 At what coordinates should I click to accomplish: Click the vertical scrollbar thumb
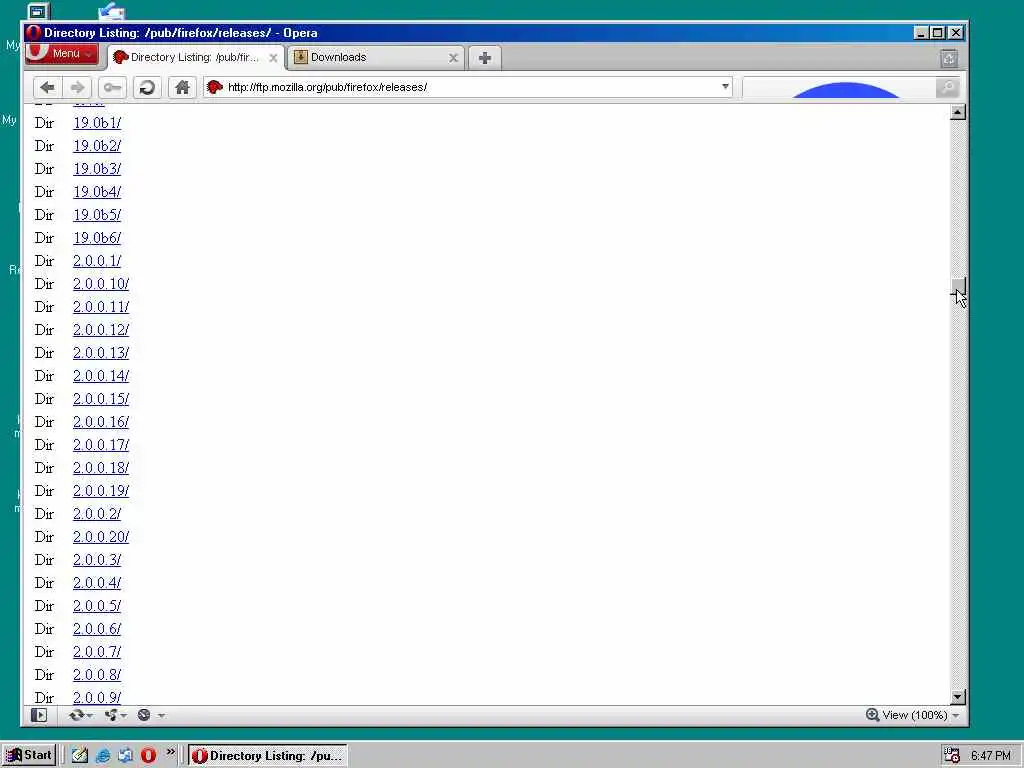coord(957,285)
